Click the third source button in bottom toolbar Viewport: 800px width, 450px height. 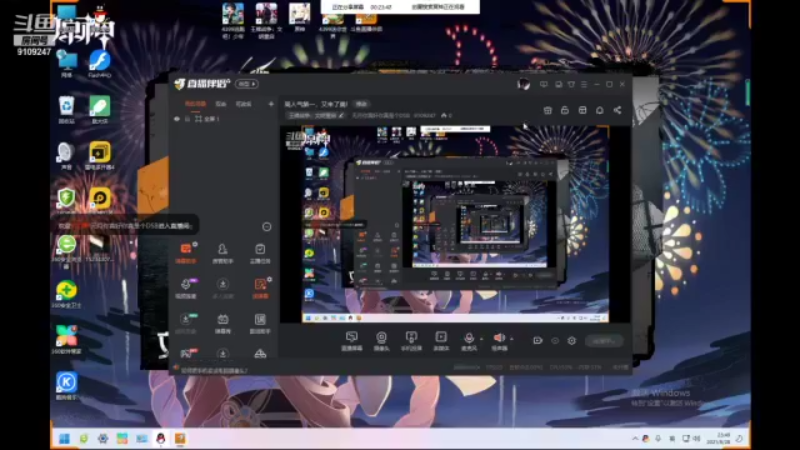pyautogui.click(x=411, y=341)
